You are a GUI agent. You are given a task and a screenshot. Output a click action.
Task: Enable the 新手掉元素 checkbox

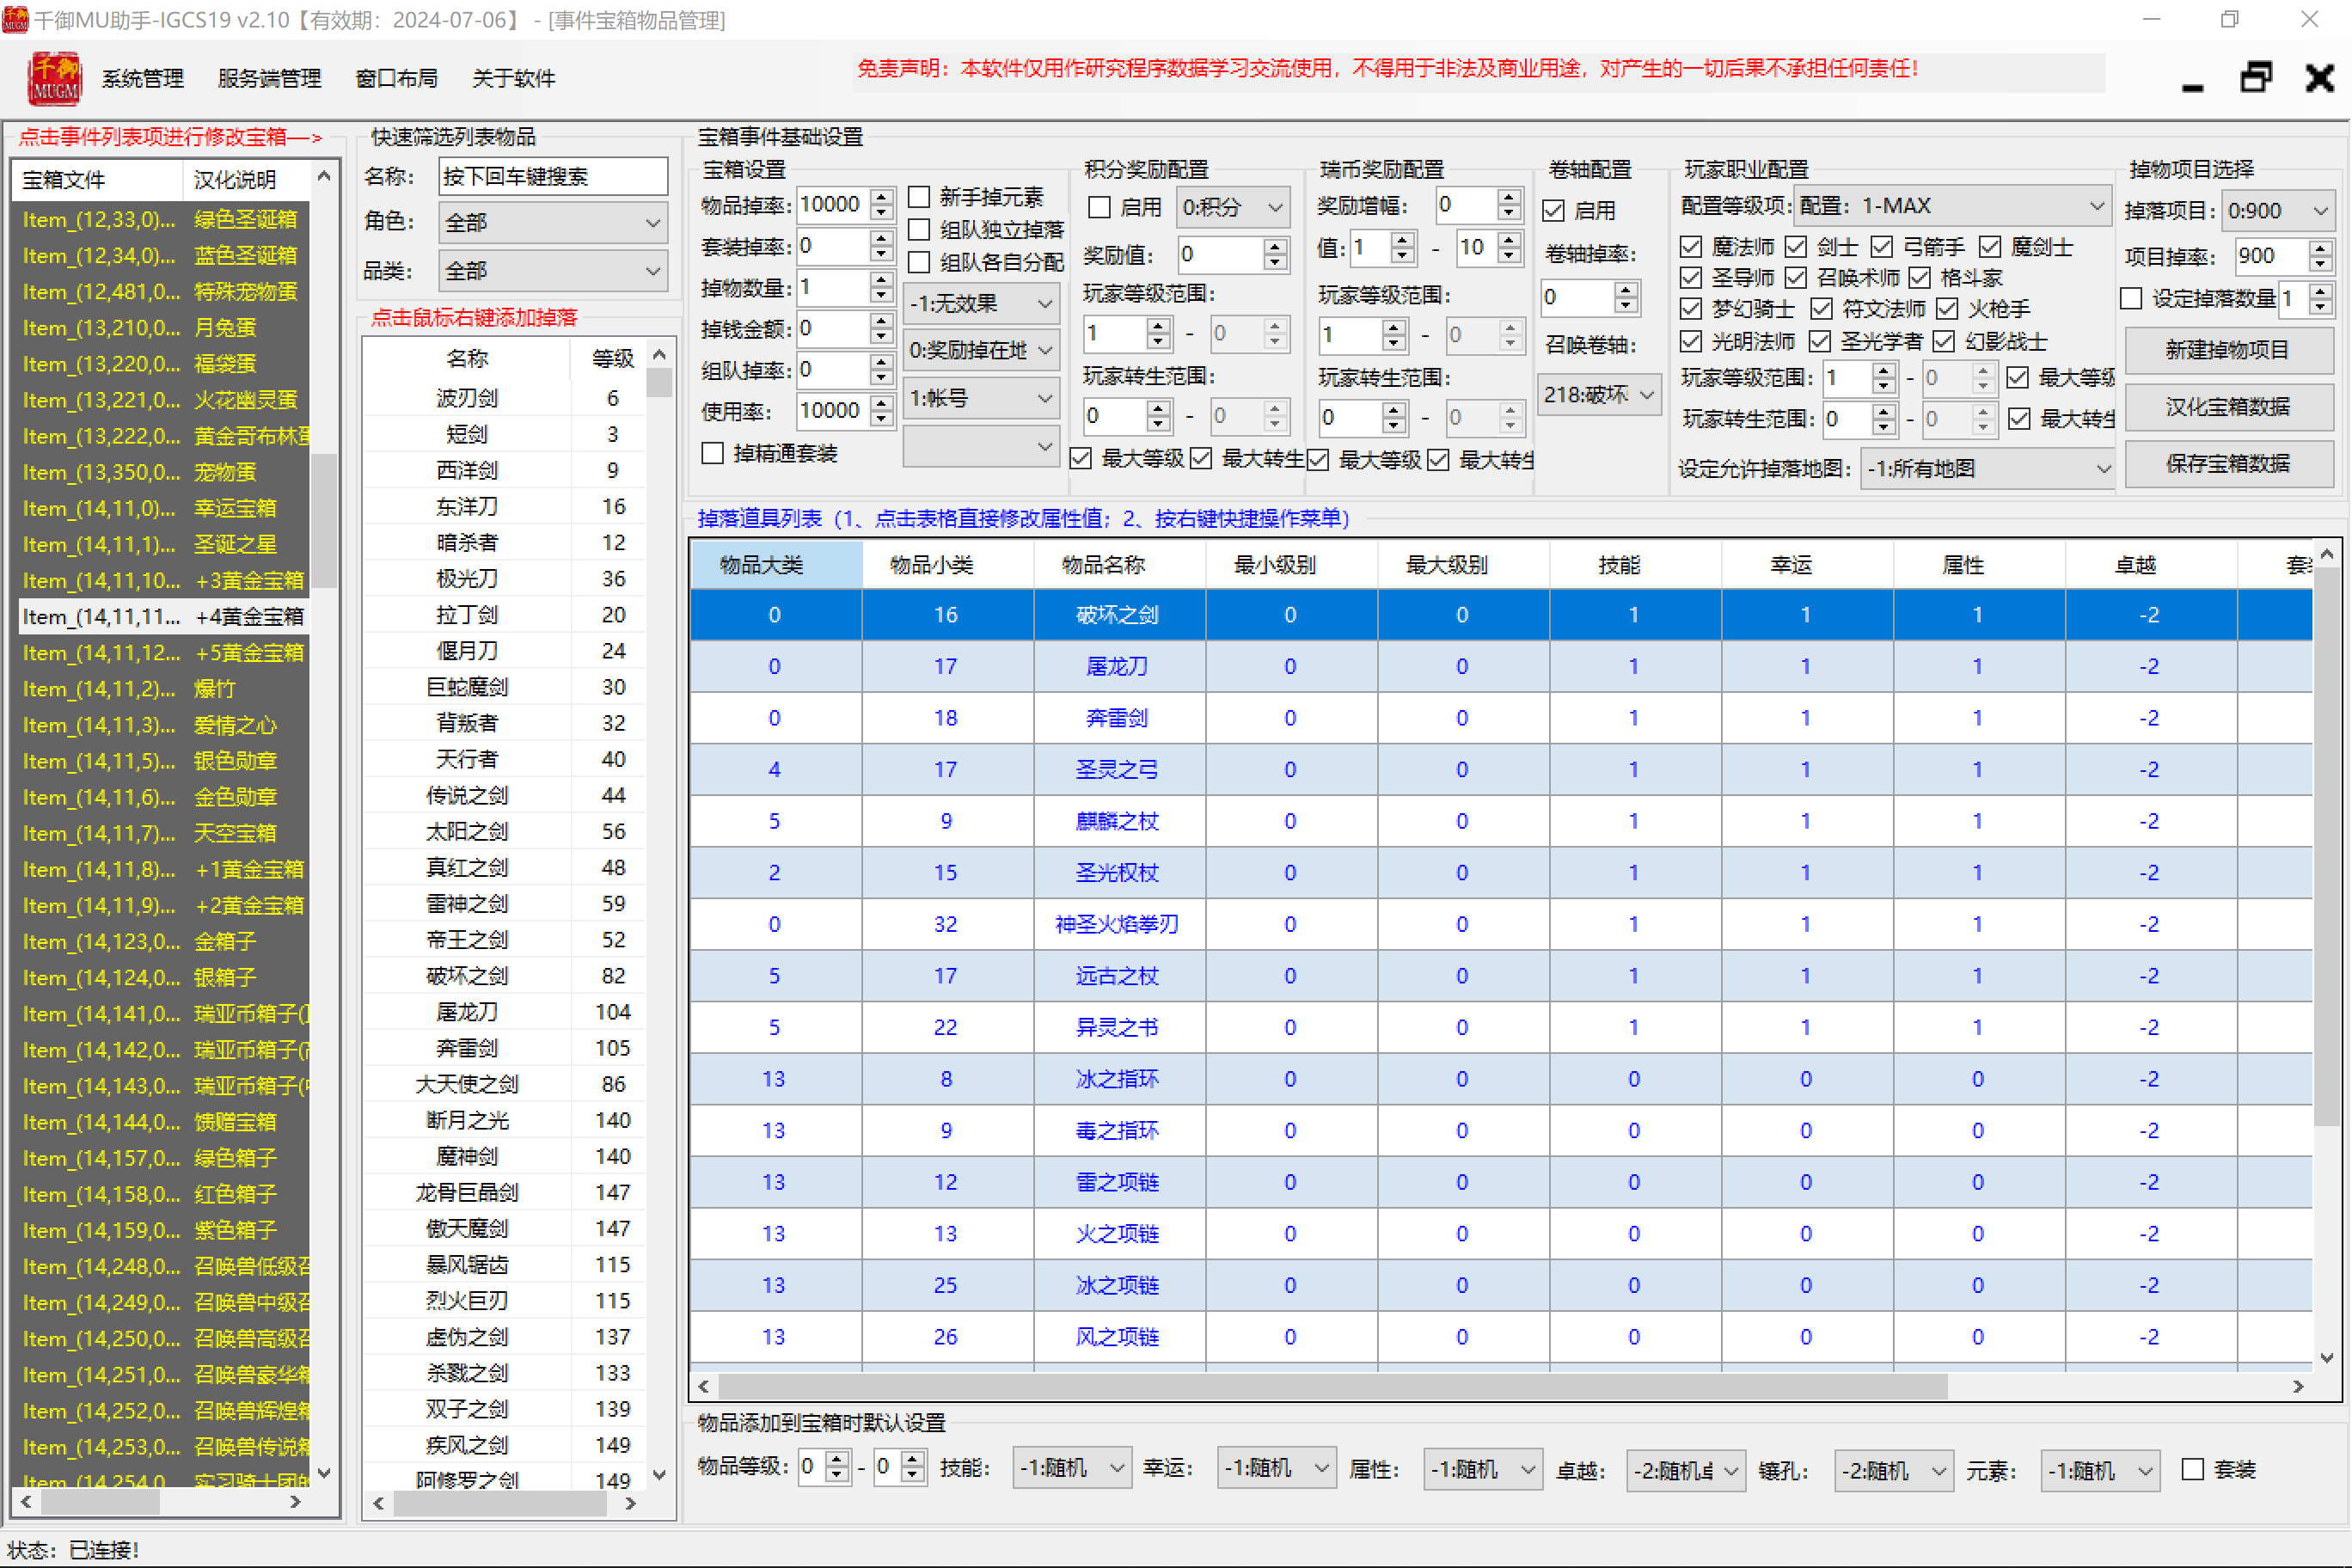(x=919, y=197)
